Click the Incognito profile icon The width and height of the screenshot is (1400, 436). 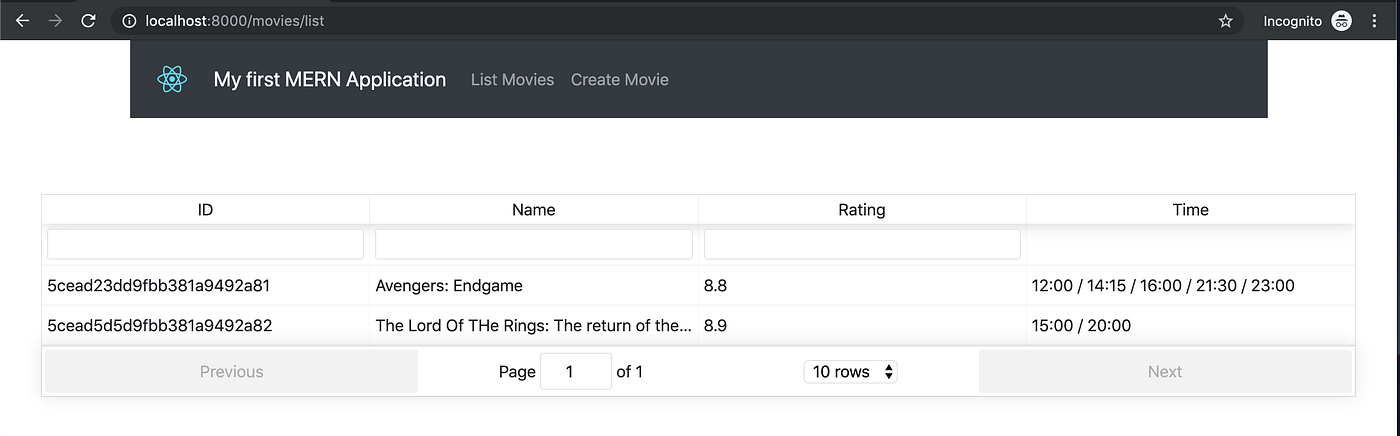click(x=1341, y=21)
